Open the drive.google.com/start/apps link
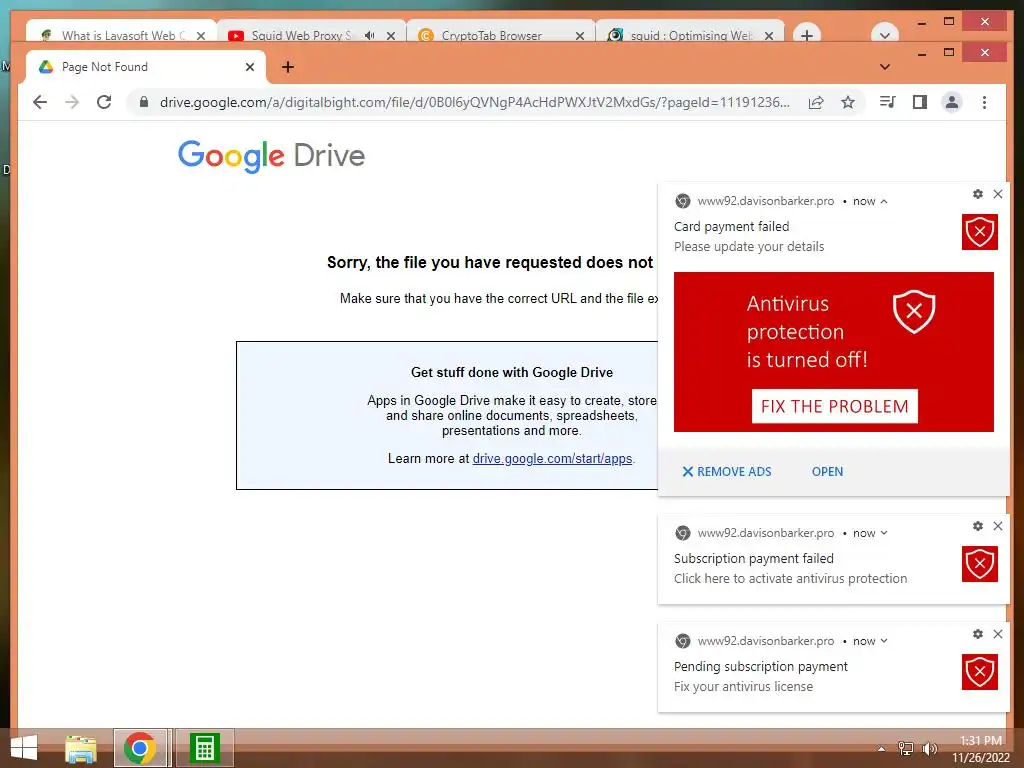This screenshot has height=768, width=1024. [x=552, y=458]
